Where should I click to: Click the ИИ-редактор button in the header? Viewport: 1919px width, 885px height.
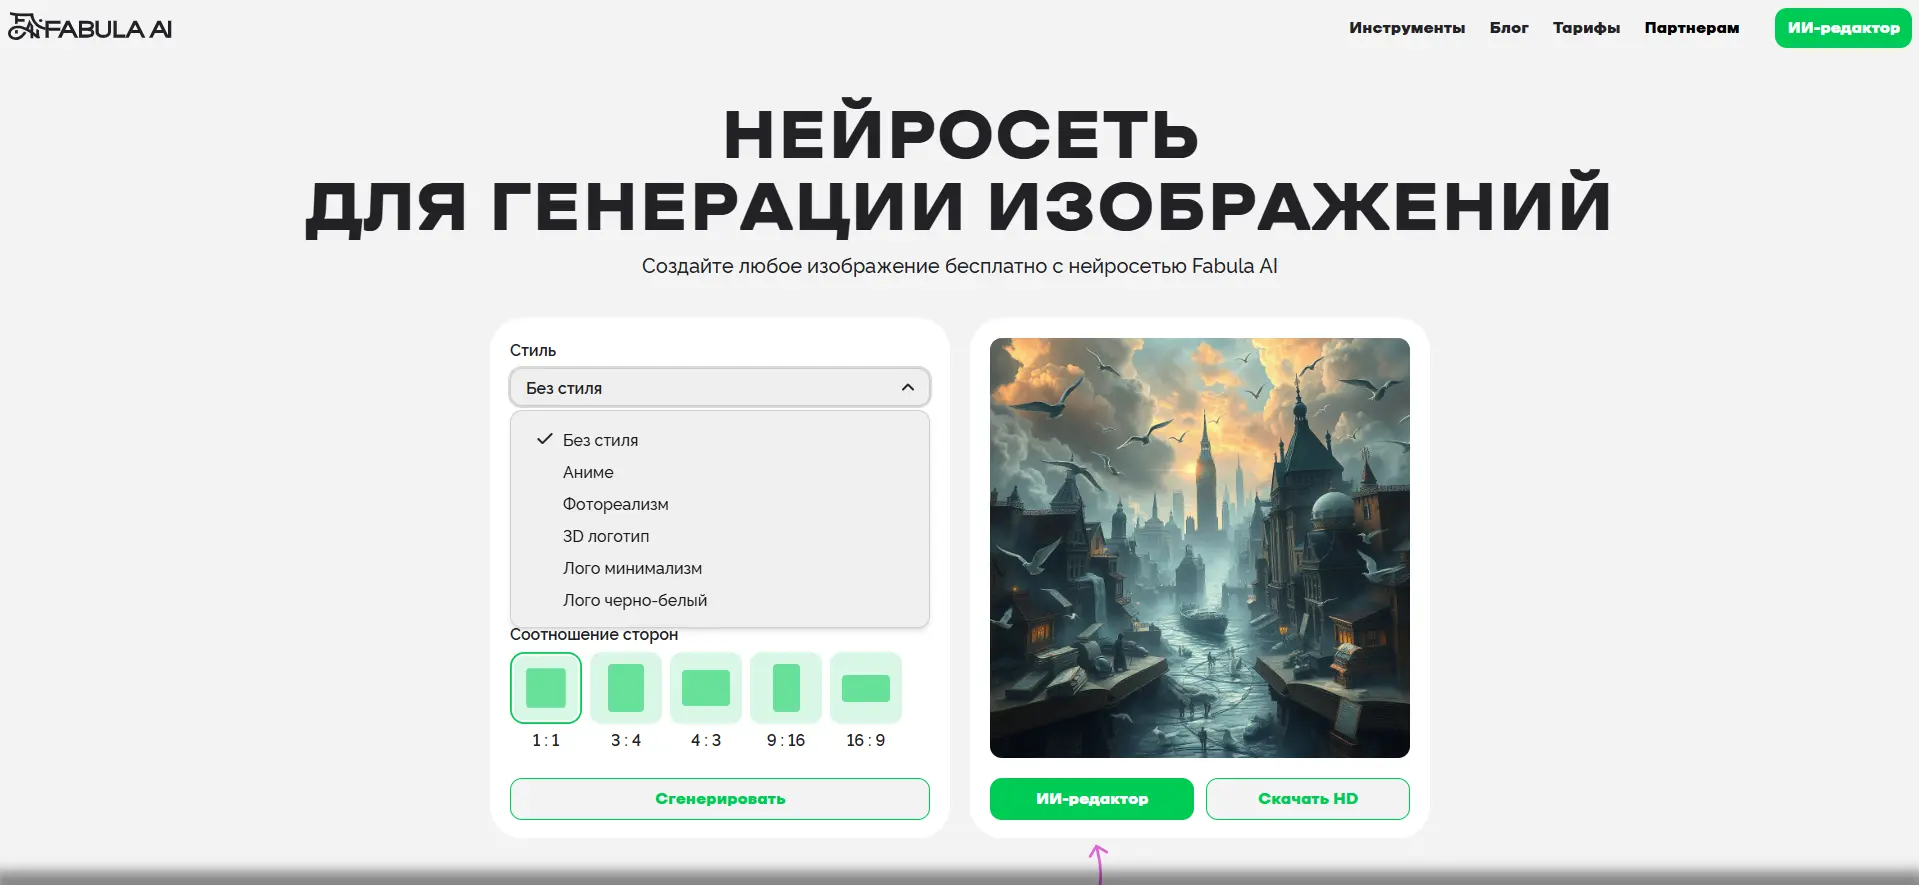click(1843, 28)
